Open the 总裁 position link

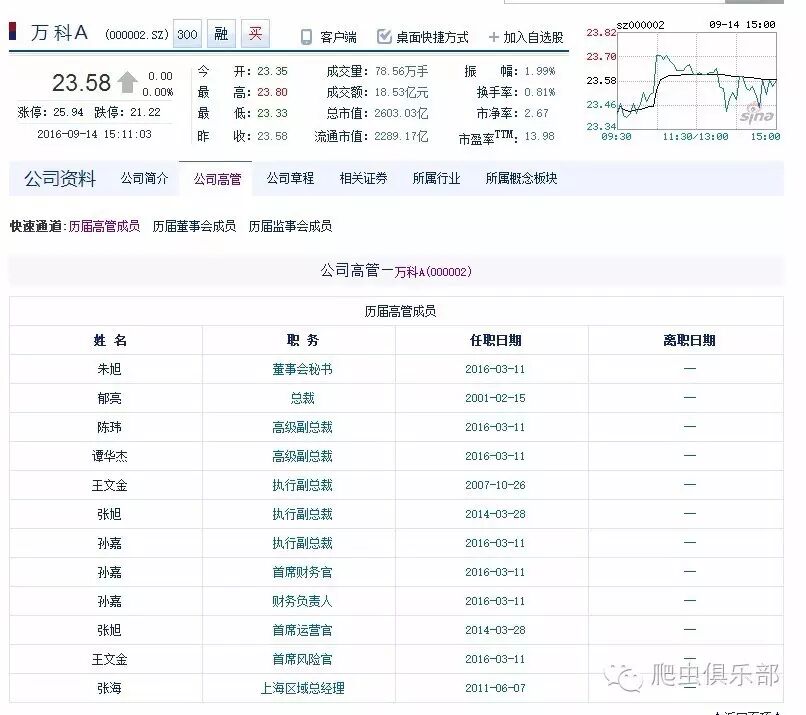(x=302, y=398)
